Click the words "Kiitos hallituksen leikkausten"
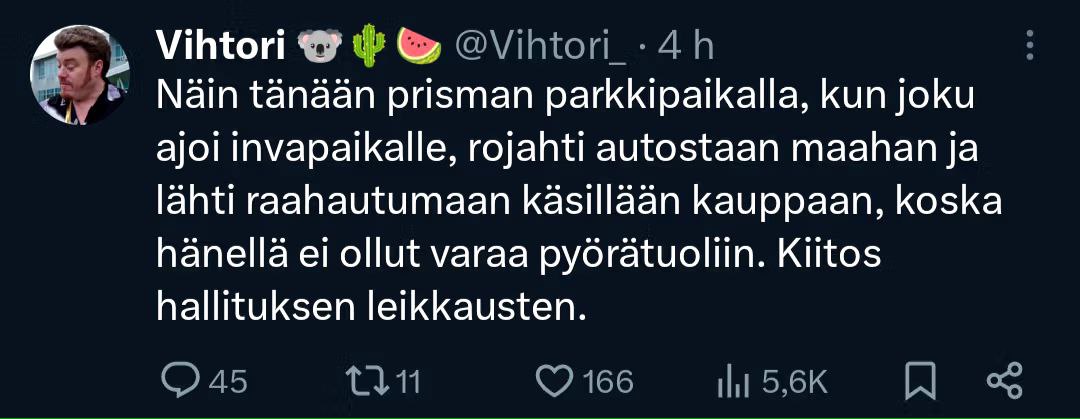This screenshot has width=1080, height=419. pyautogui.click(x=519, y=283)
